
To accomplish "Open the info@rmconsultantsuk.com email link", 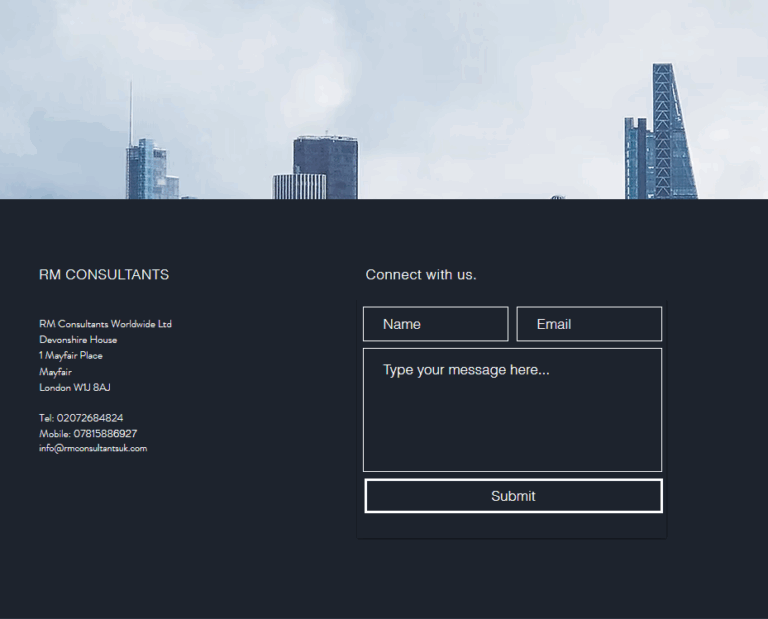I will pos(93,448).
